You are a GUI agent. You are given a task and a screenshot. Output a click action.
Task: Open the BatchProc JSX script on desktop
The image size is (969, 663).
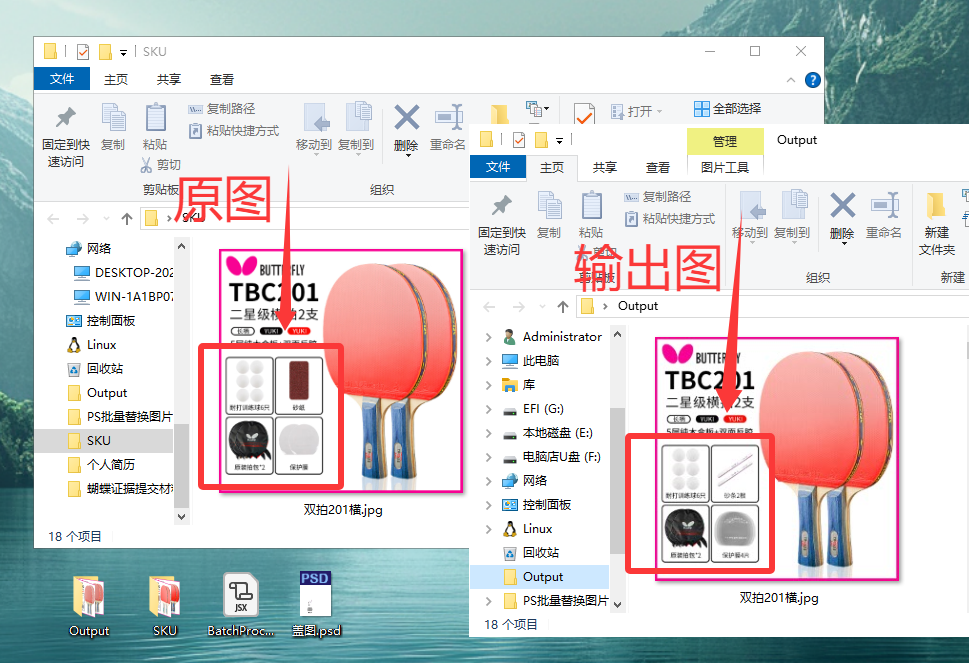238,595
